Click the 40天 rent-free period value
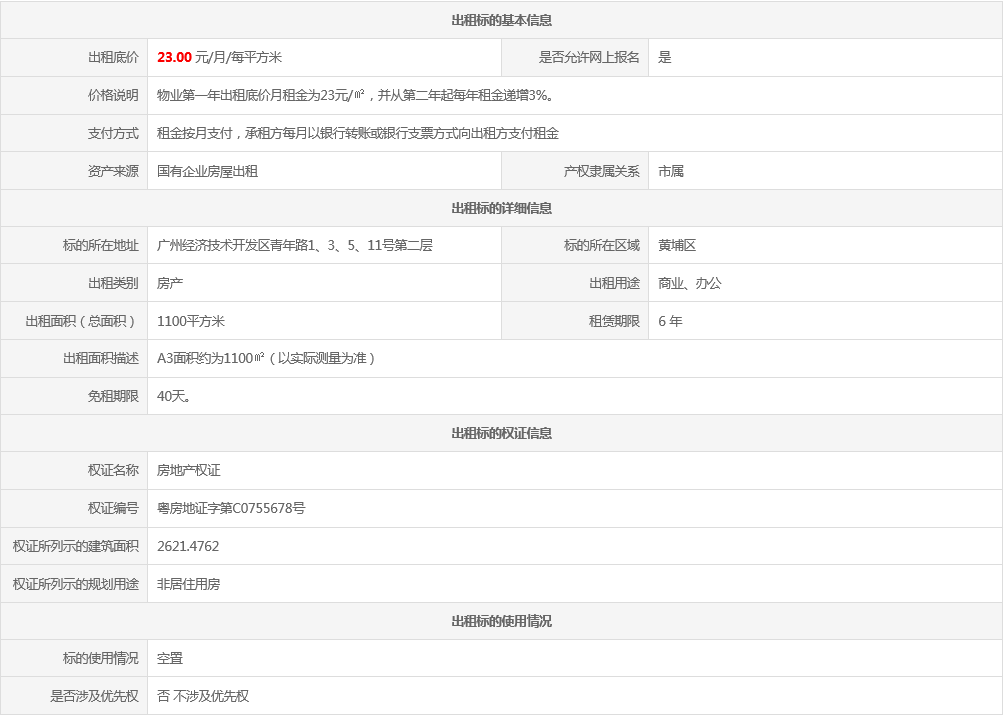This screenshot has height=717, width=1004. pyautogui.click(x=174, y=396)
